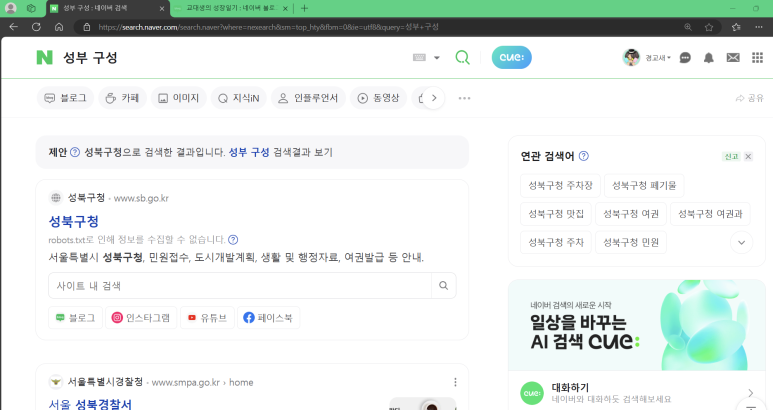This screenshot has height=410, width=773.
Task: Switch to the 교대생의 성장일기 browser tab
Action: pos(231,8)
